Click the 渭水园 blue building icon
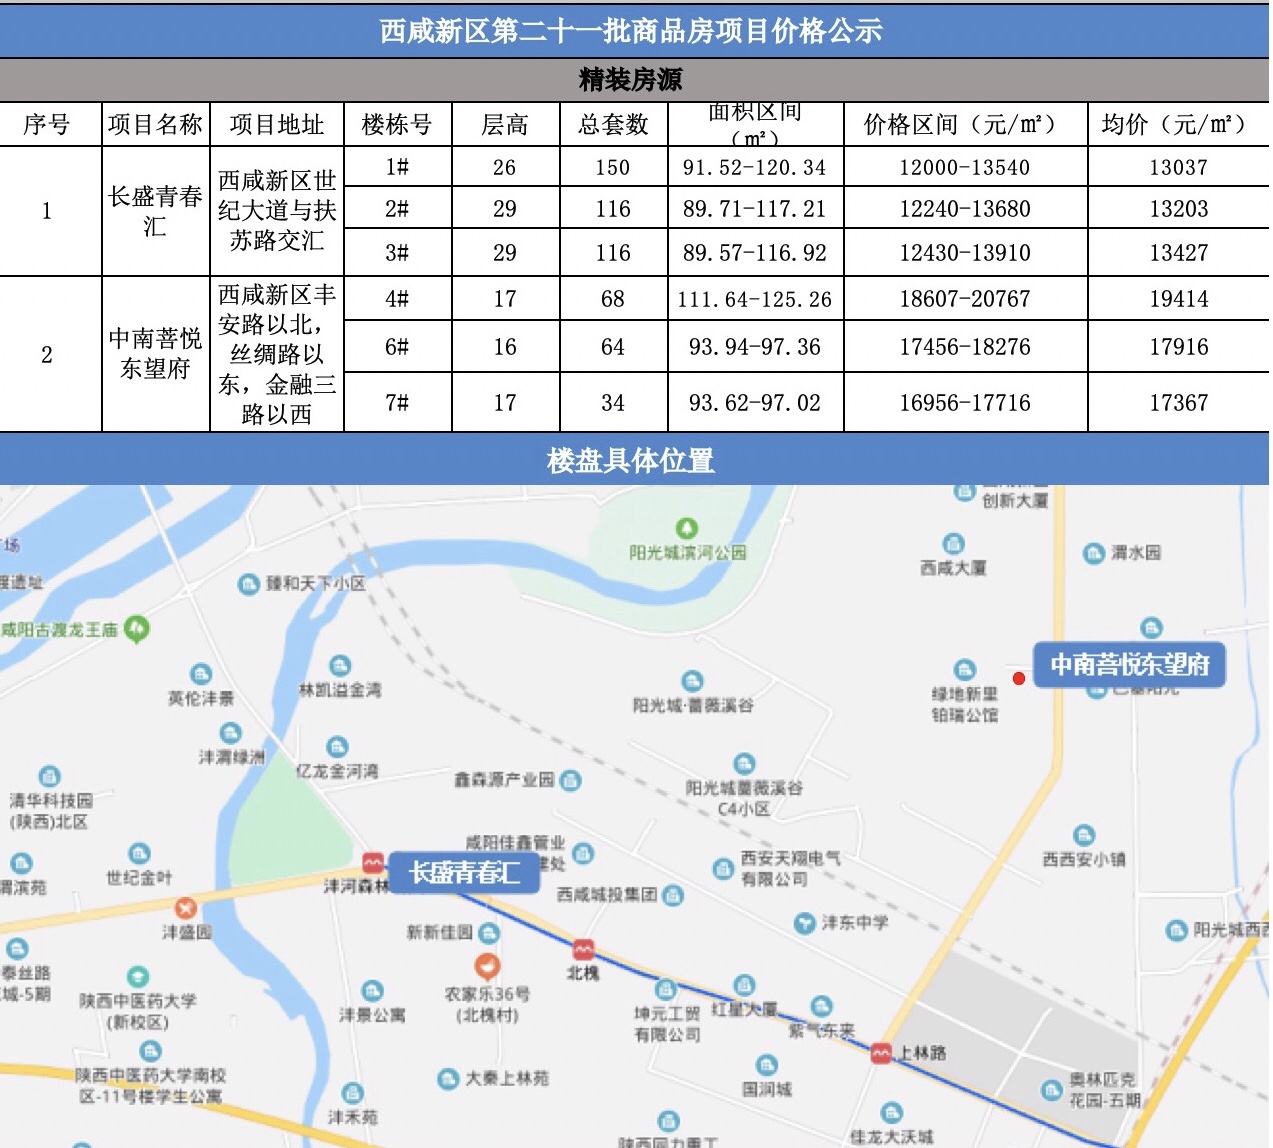The width and height of the screenshot is (1273, 1148). tap(1095, 553)
